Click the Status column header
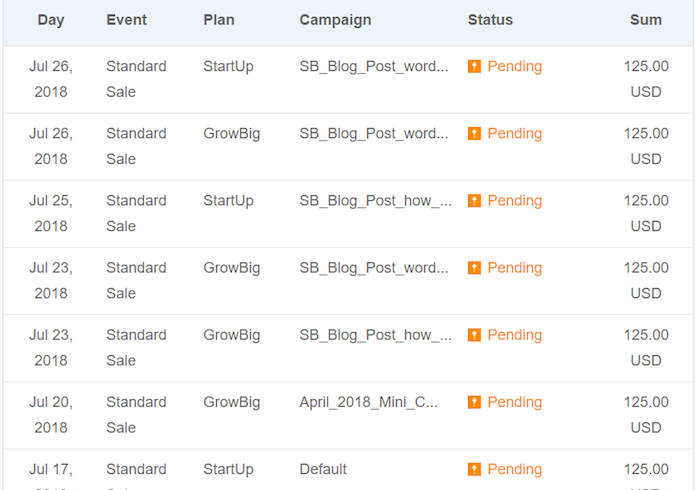 tap(490, 20)
